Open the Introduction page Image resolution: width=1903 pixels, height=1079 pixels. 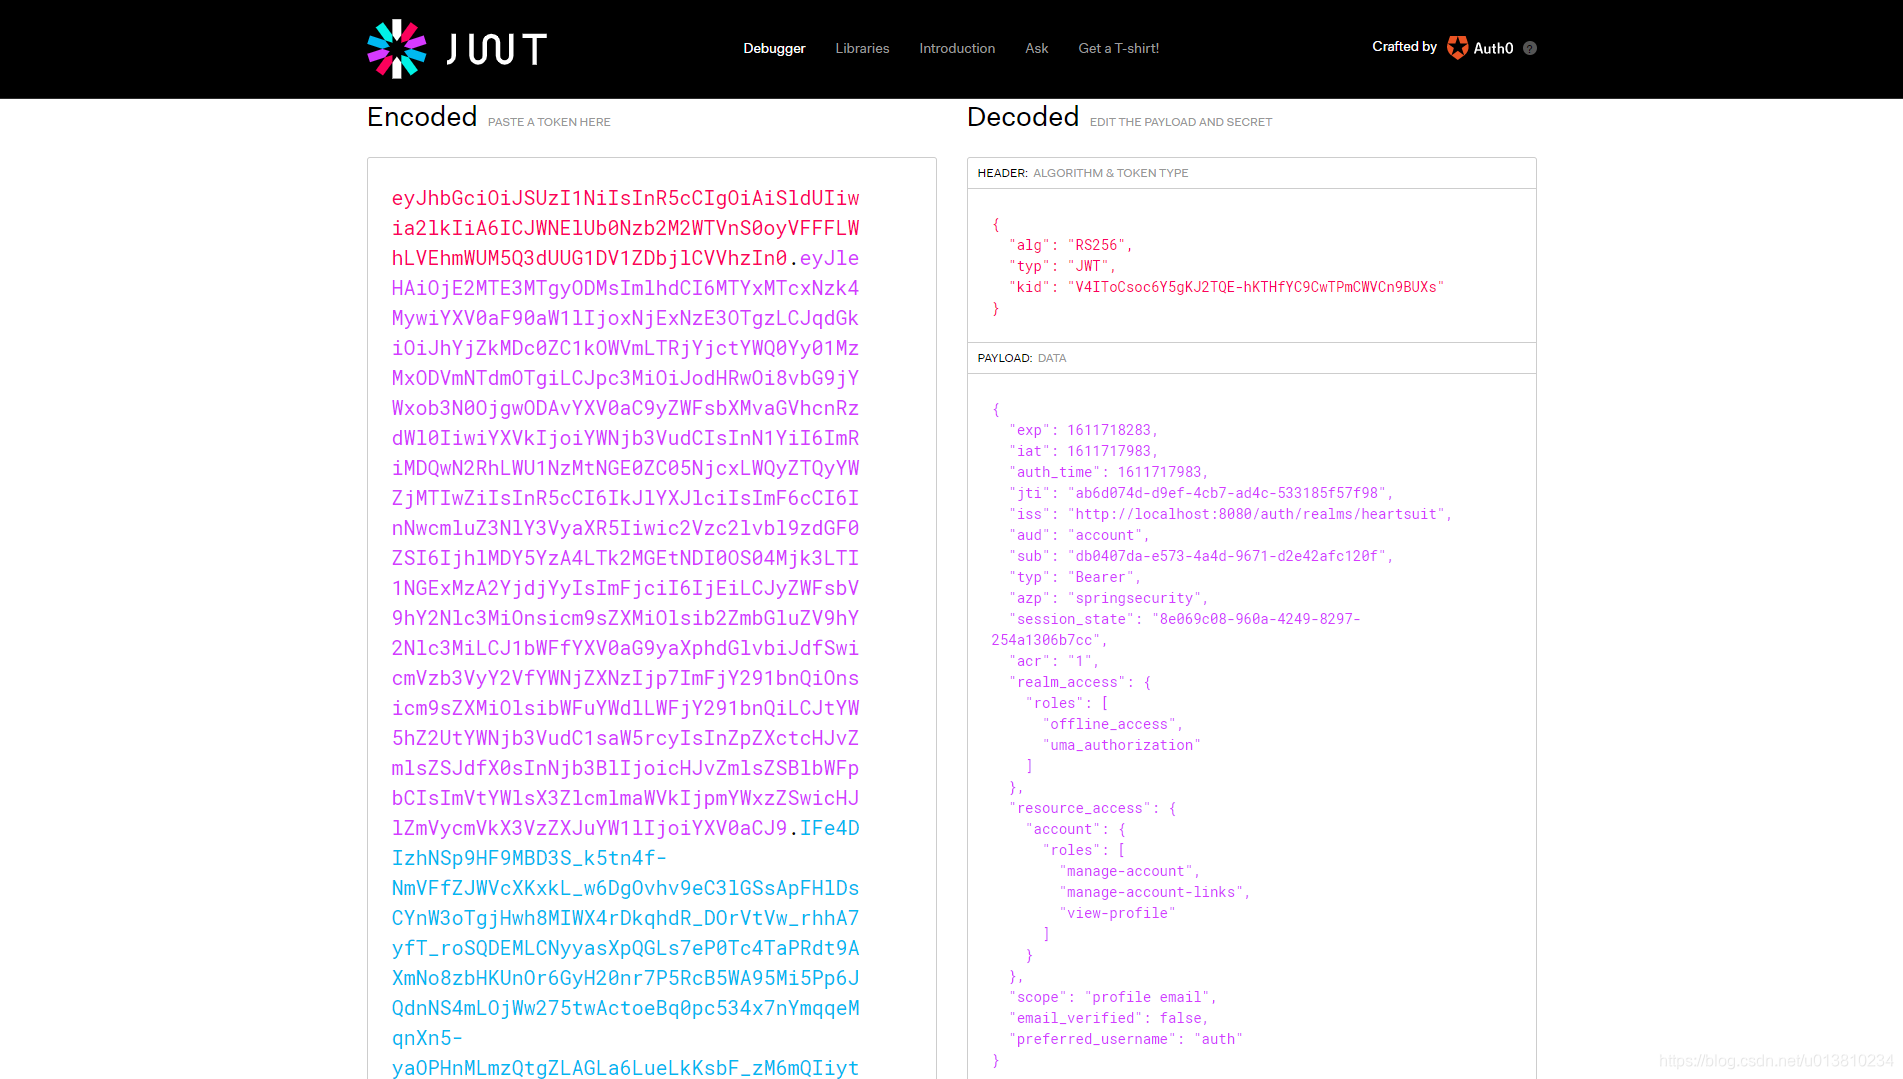coord(957,48)
